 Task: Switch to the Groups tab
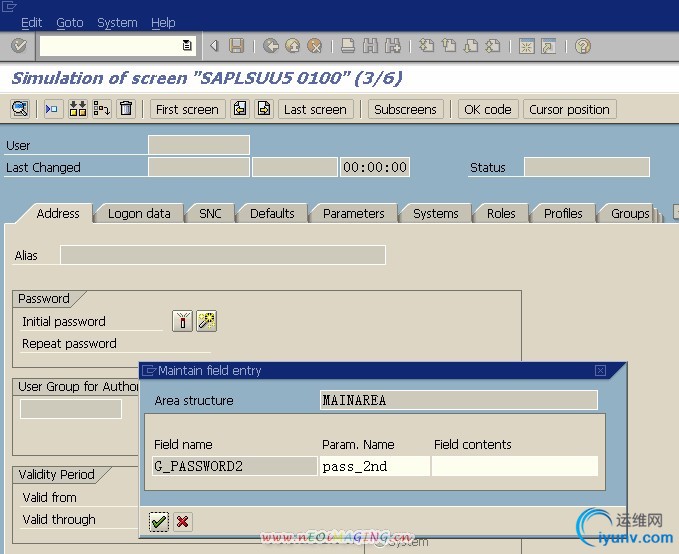(x=630, y=214)
